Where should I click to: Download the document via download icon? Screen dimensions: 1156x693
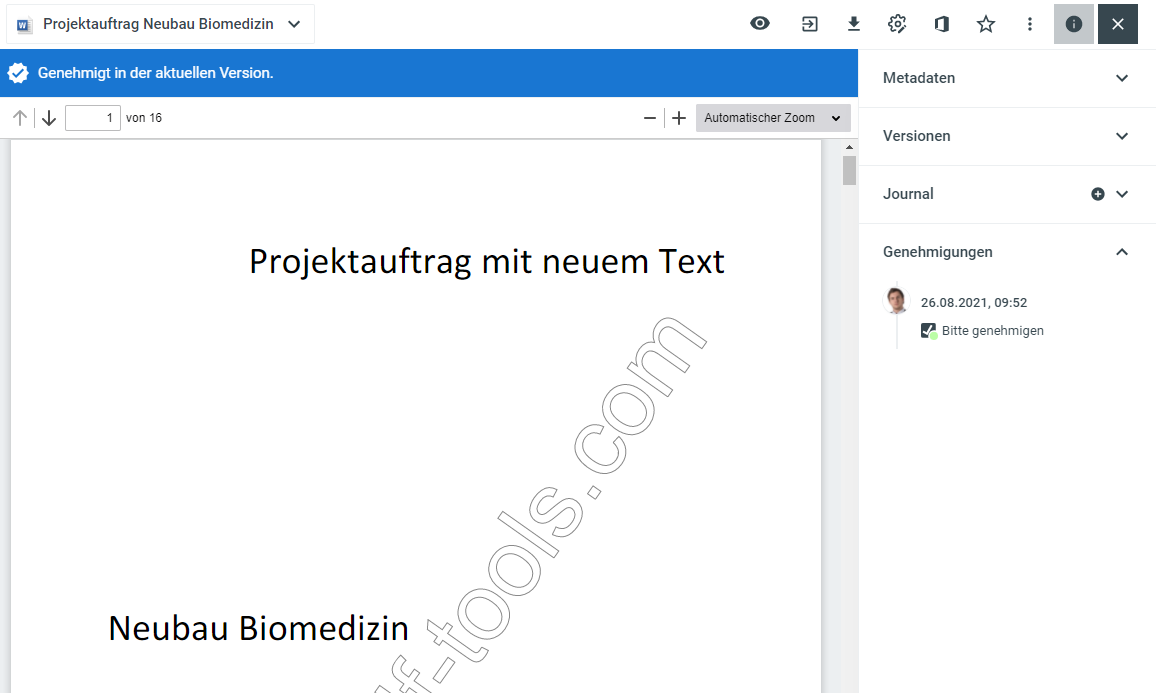pyautogui.click(x=854, y=24)
